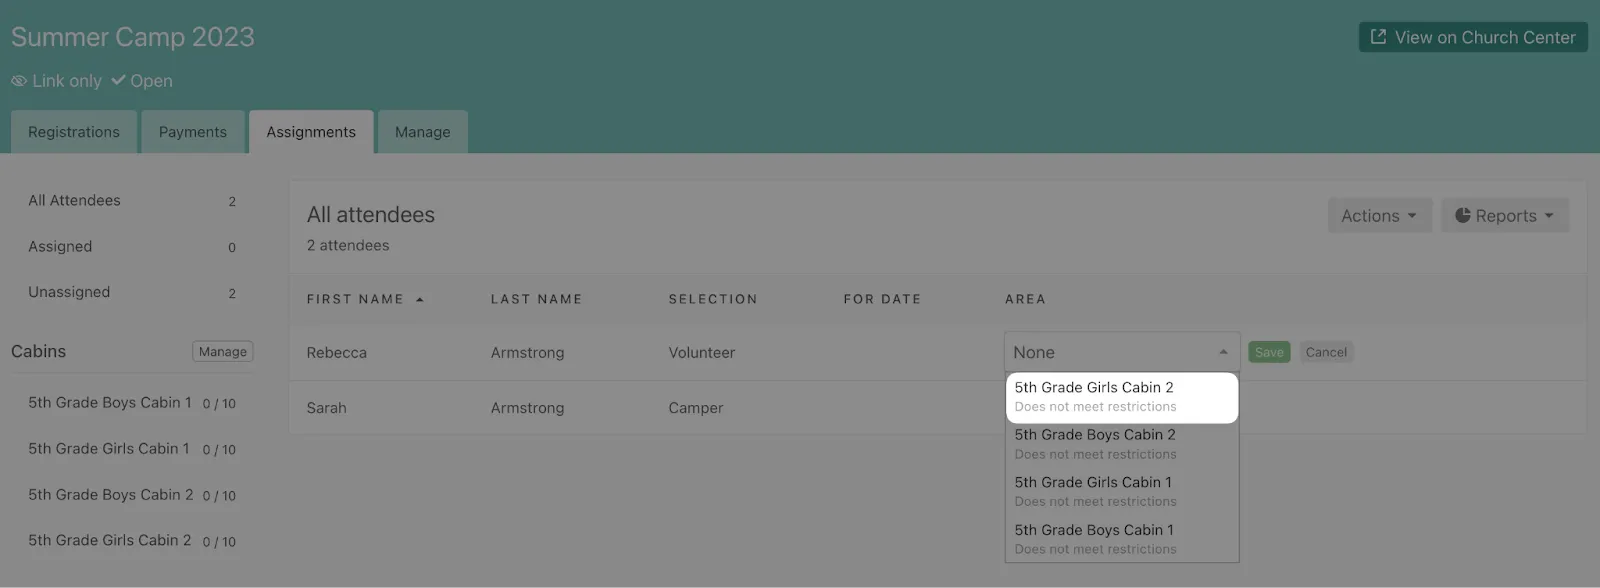Click the pie chart icon in Reports

(x=1462, y=215)
